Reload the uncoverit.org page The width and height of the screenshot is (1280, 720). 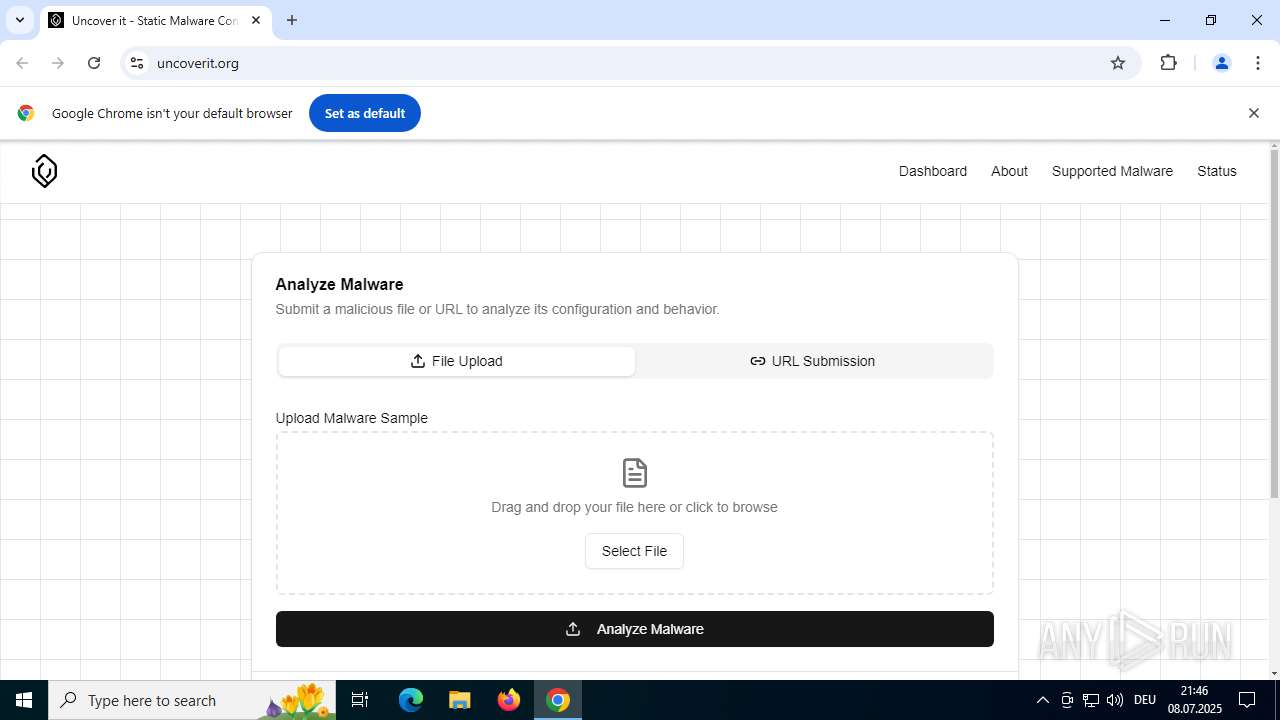coord(94,63)
